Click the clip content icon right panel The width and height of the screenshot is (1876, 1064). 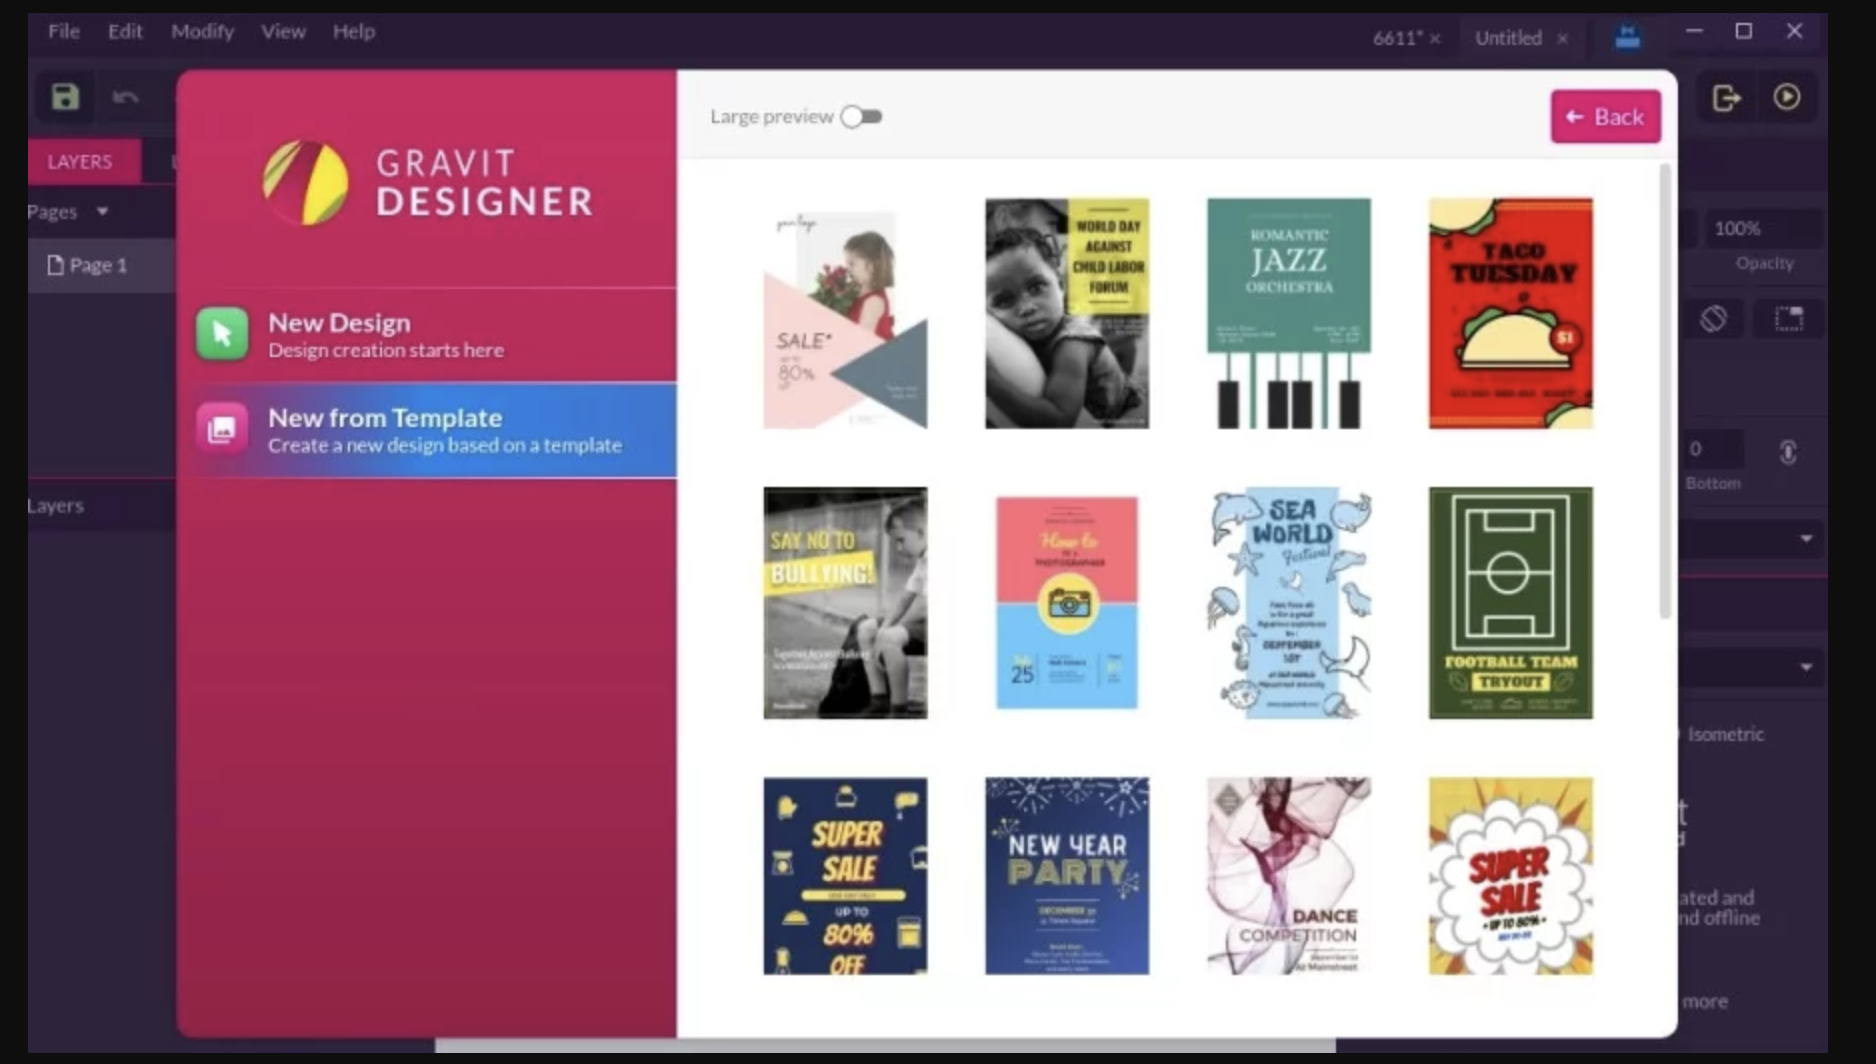pyautogui.click(x=1788, y=319)
